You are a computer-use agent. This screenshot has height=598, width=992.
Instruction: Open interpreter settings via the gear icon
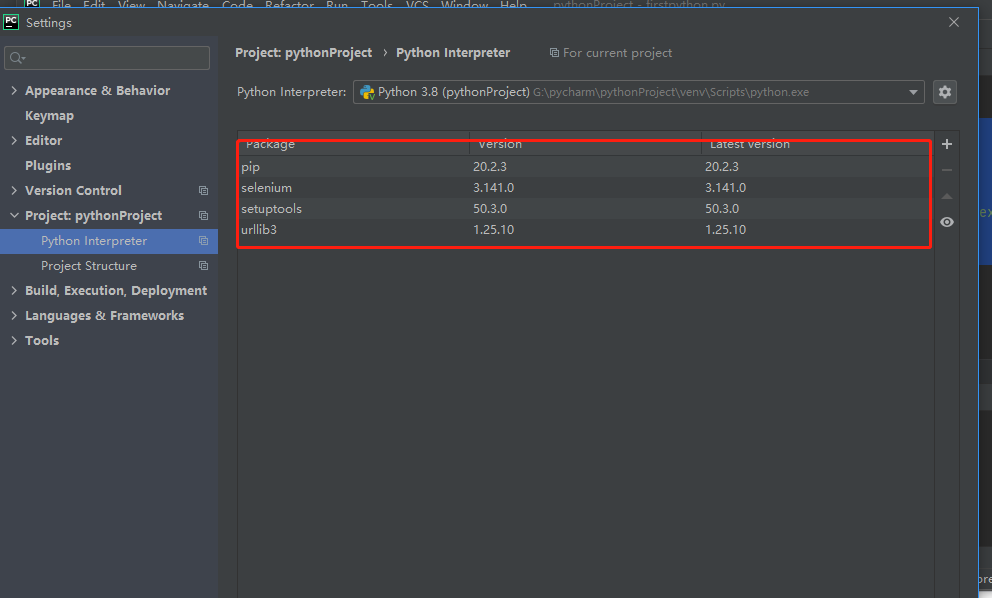[x=945, y=92]
